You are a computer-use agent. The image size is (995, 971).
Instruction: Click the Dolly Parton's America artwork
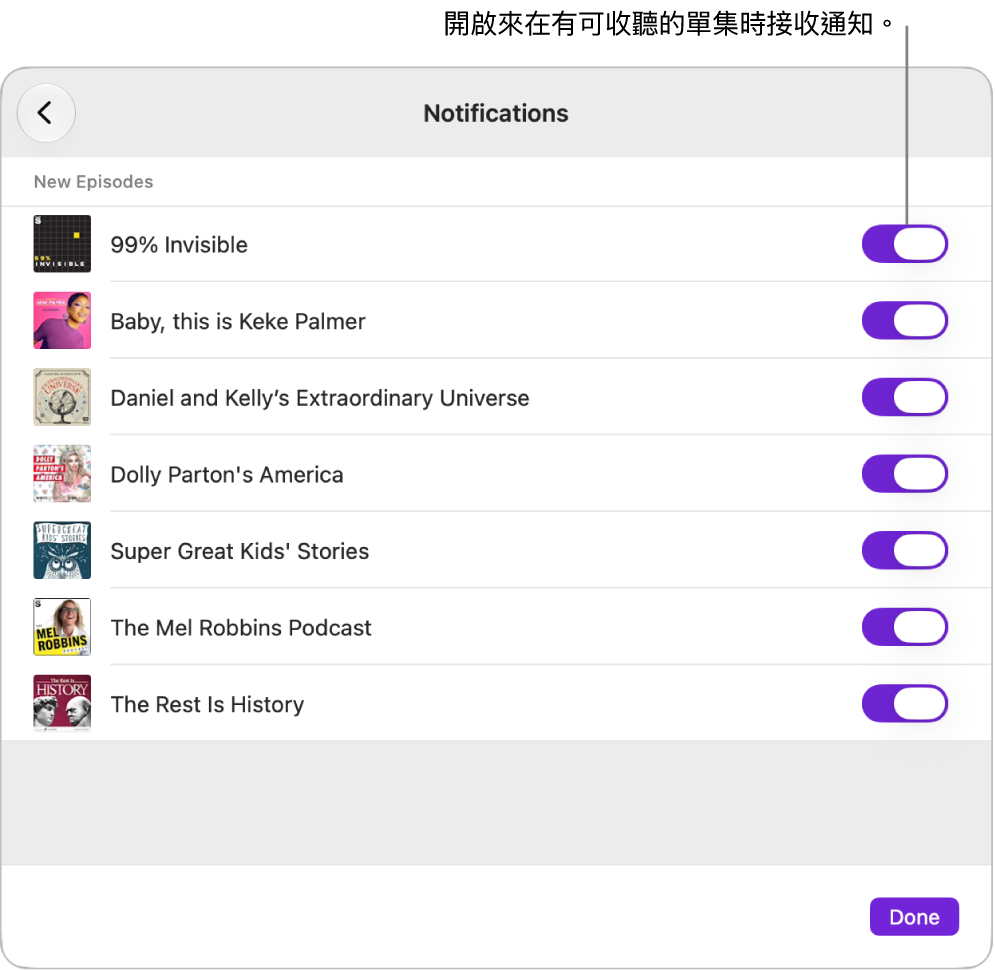(62, 473)
